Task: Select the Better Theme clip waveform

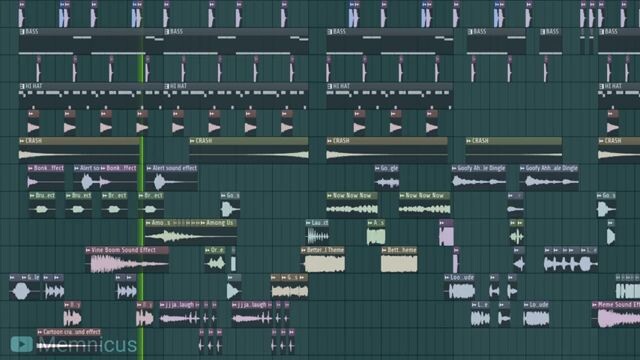Action: click(x=325, y=264)
